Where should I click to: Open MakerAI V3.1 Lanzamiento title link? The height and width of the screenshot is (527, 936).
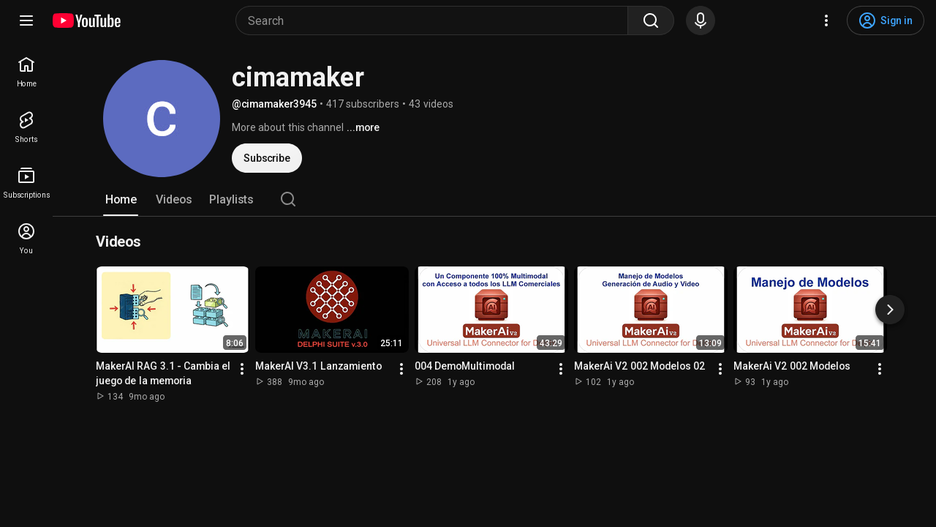[x=318, y=366]
